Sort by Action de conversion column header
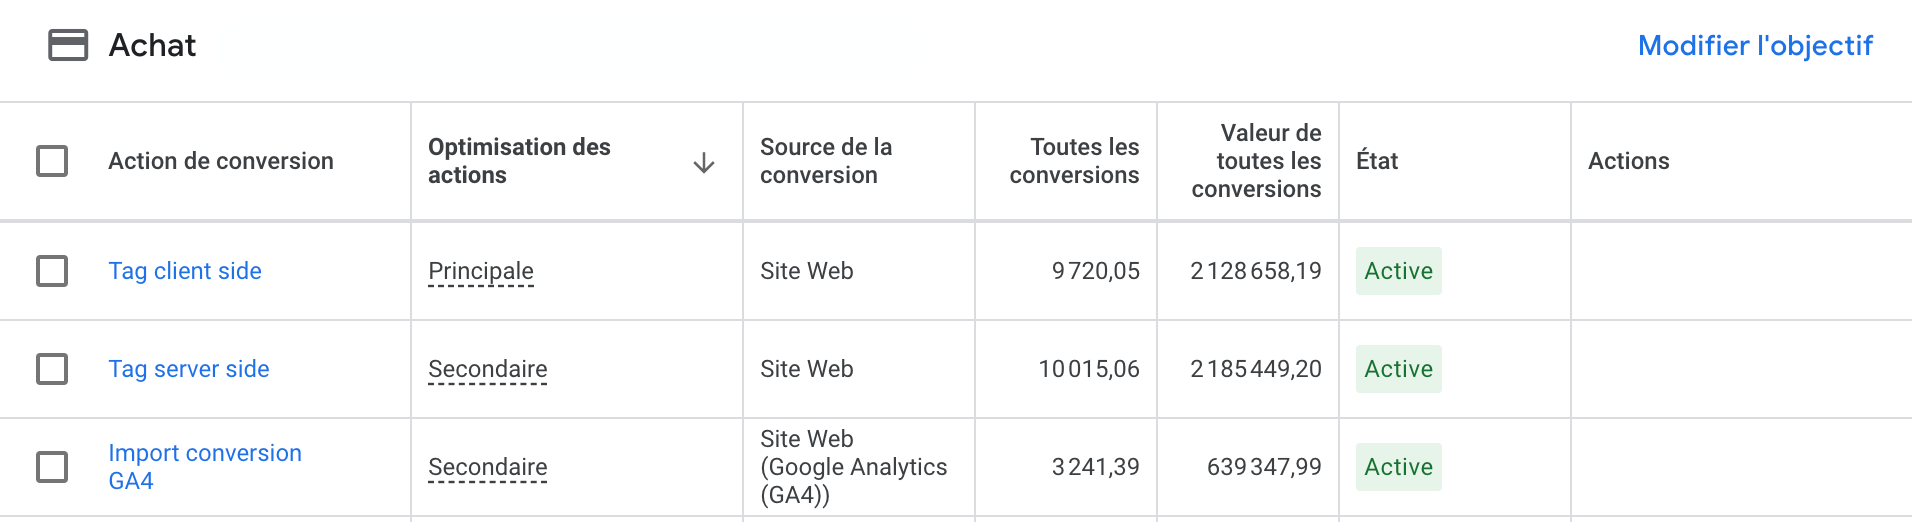Viewport: 1912px width, 522px height. 221,161
